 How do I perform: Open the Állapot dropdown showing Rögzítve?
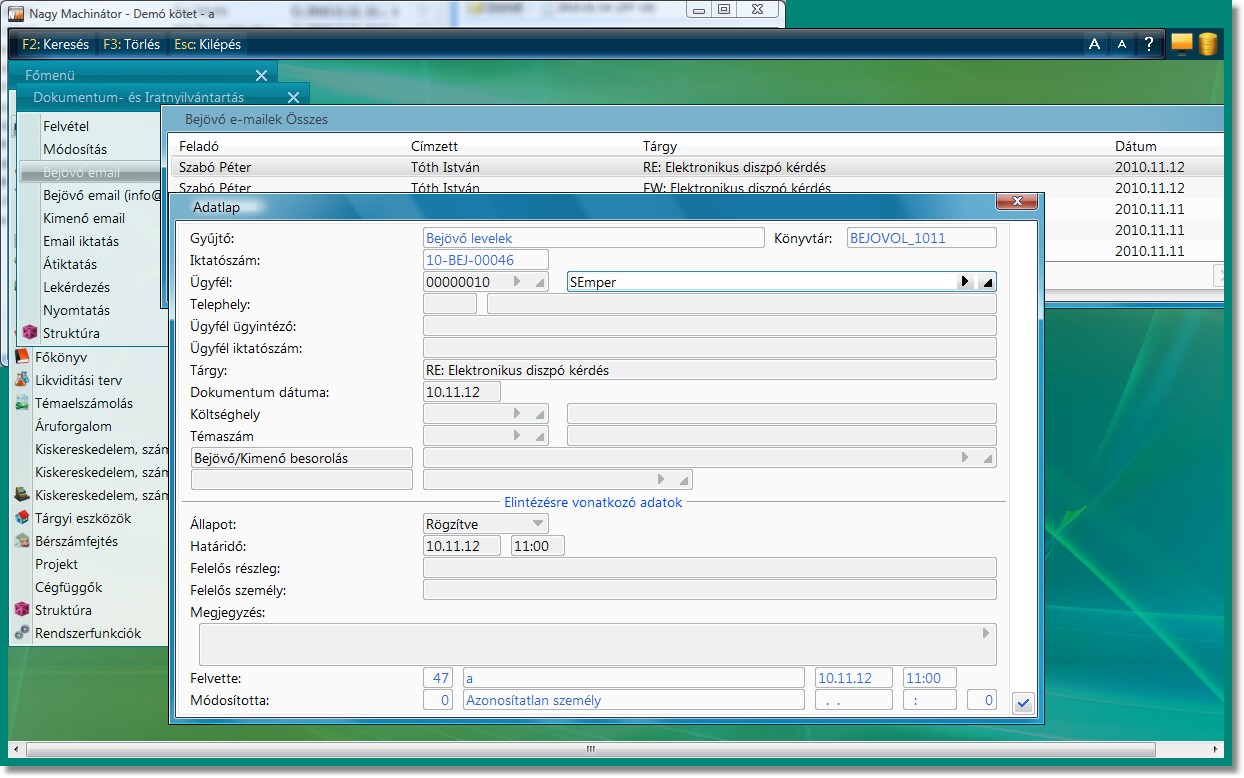[x=537, y=524]
